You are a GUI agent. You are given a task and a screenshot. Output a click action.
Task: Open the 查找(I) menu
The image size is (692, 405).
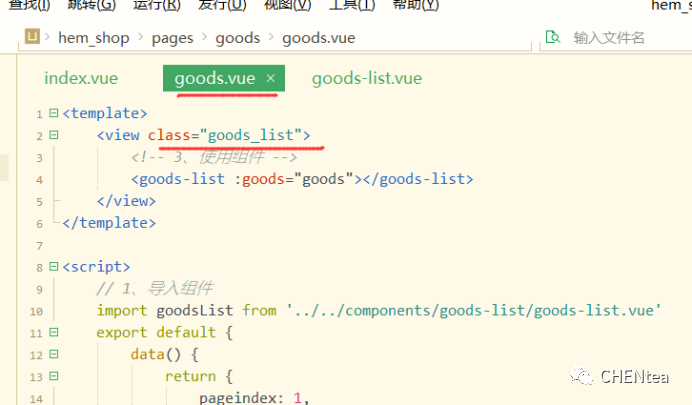(x=30, y=5)
